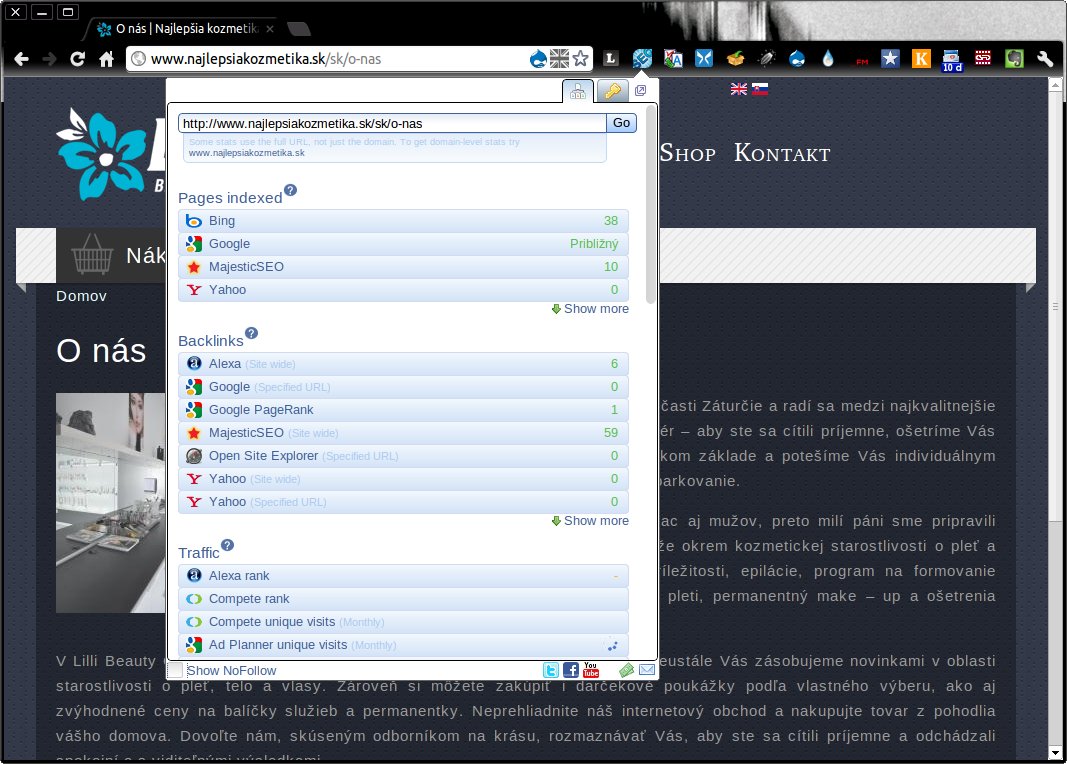Open the browser home page

click(x=106, y=59)
